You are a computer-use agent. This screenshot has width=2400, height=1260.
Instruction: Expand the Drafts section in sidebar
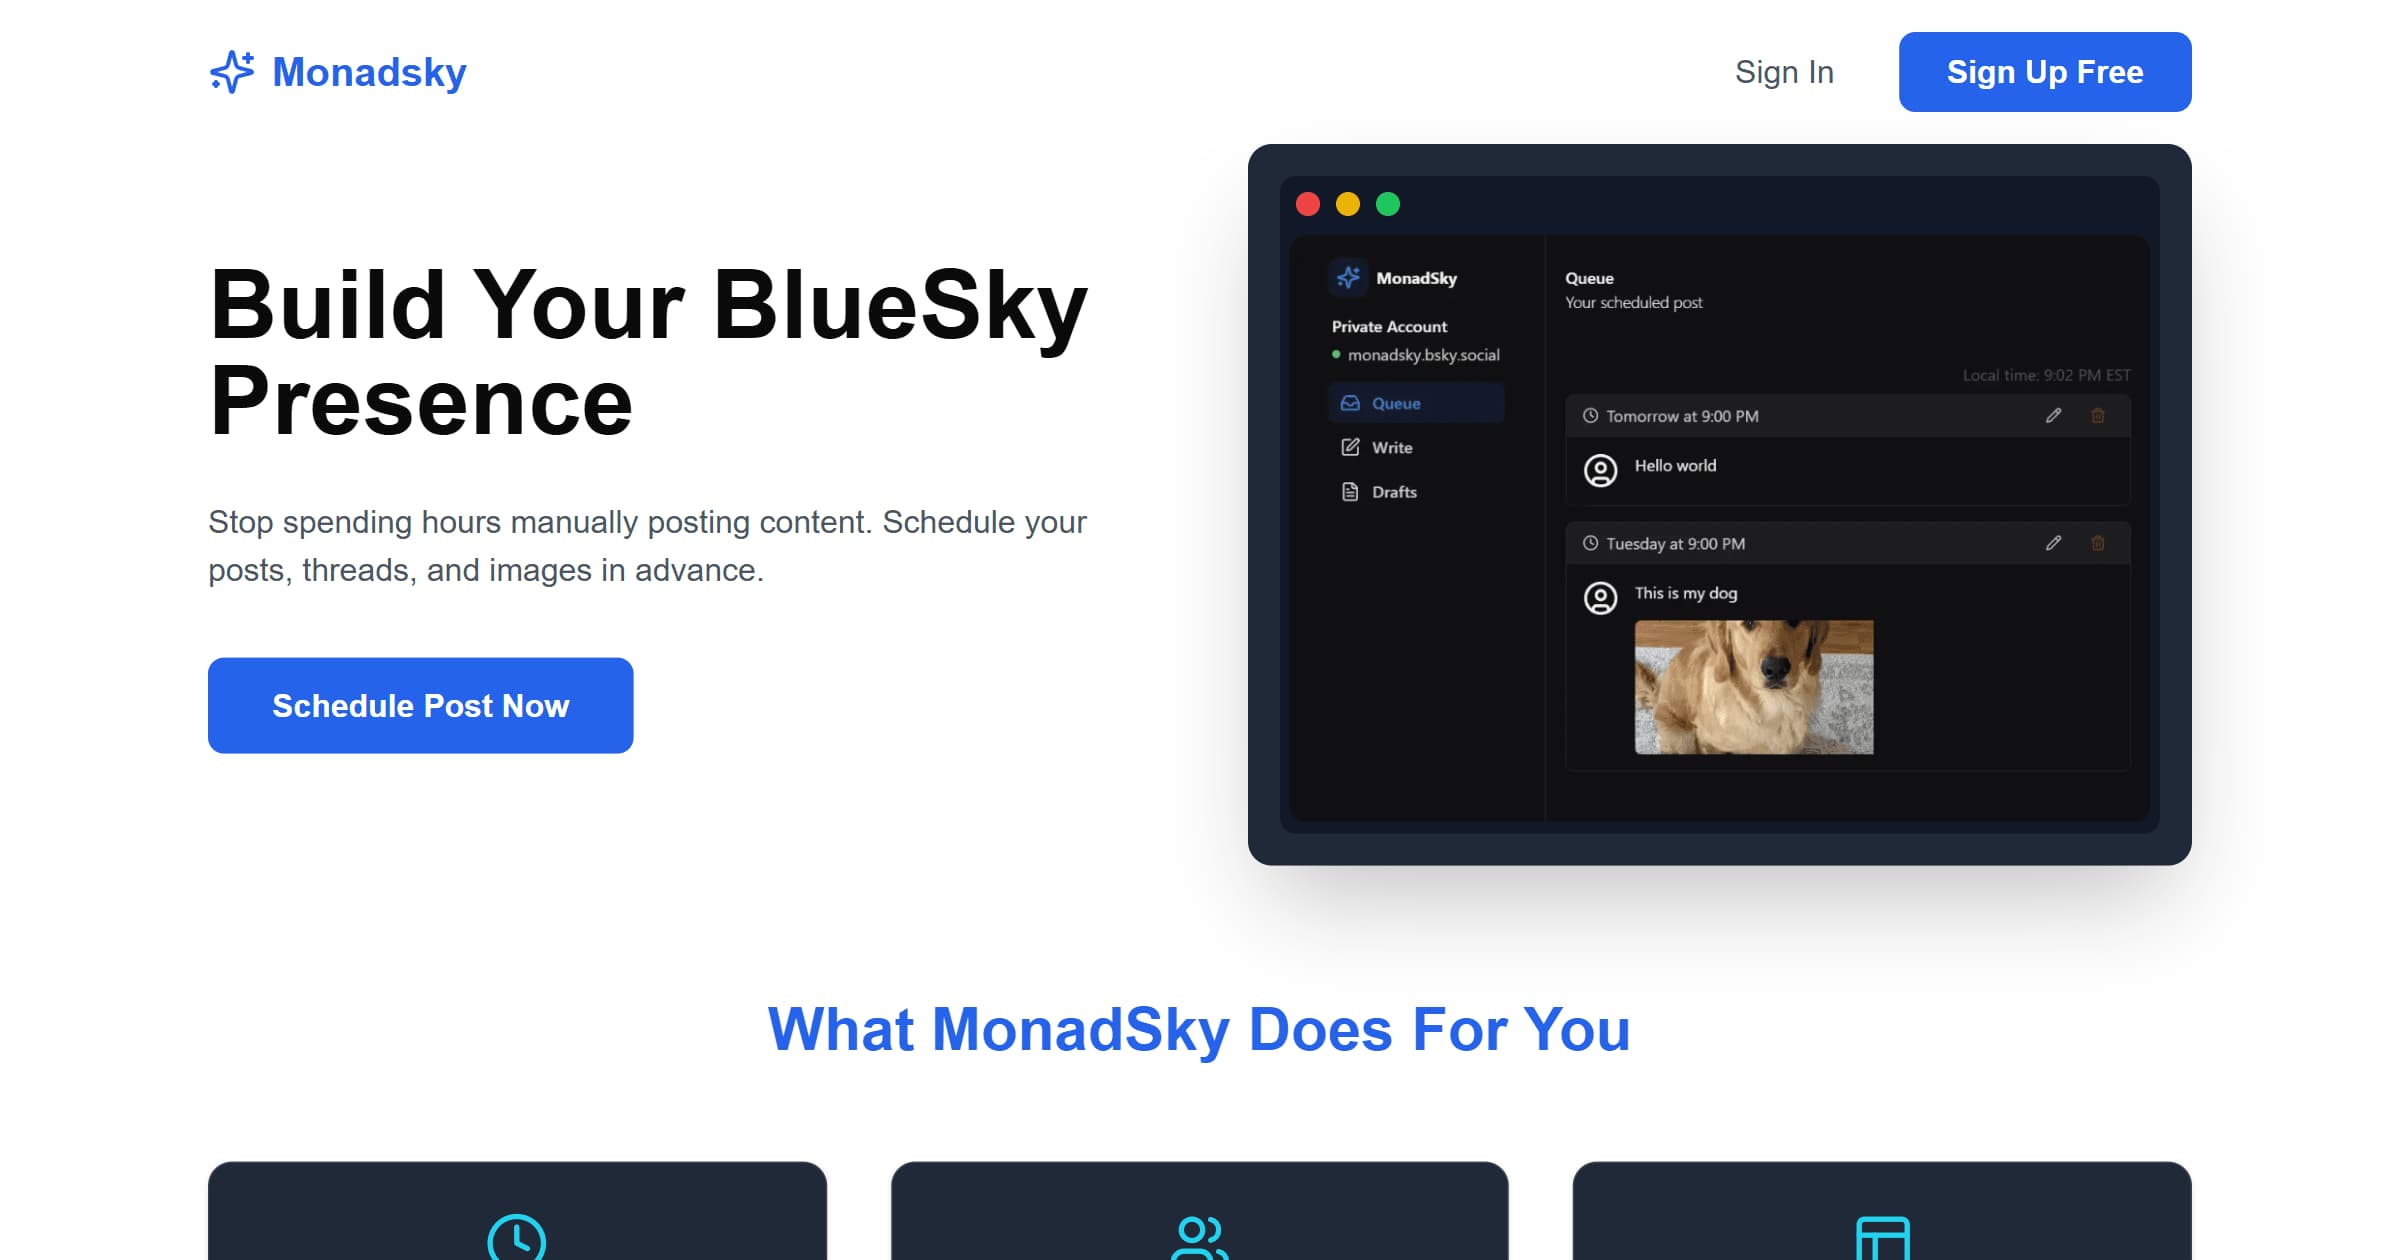click(x=1392, y=490)
